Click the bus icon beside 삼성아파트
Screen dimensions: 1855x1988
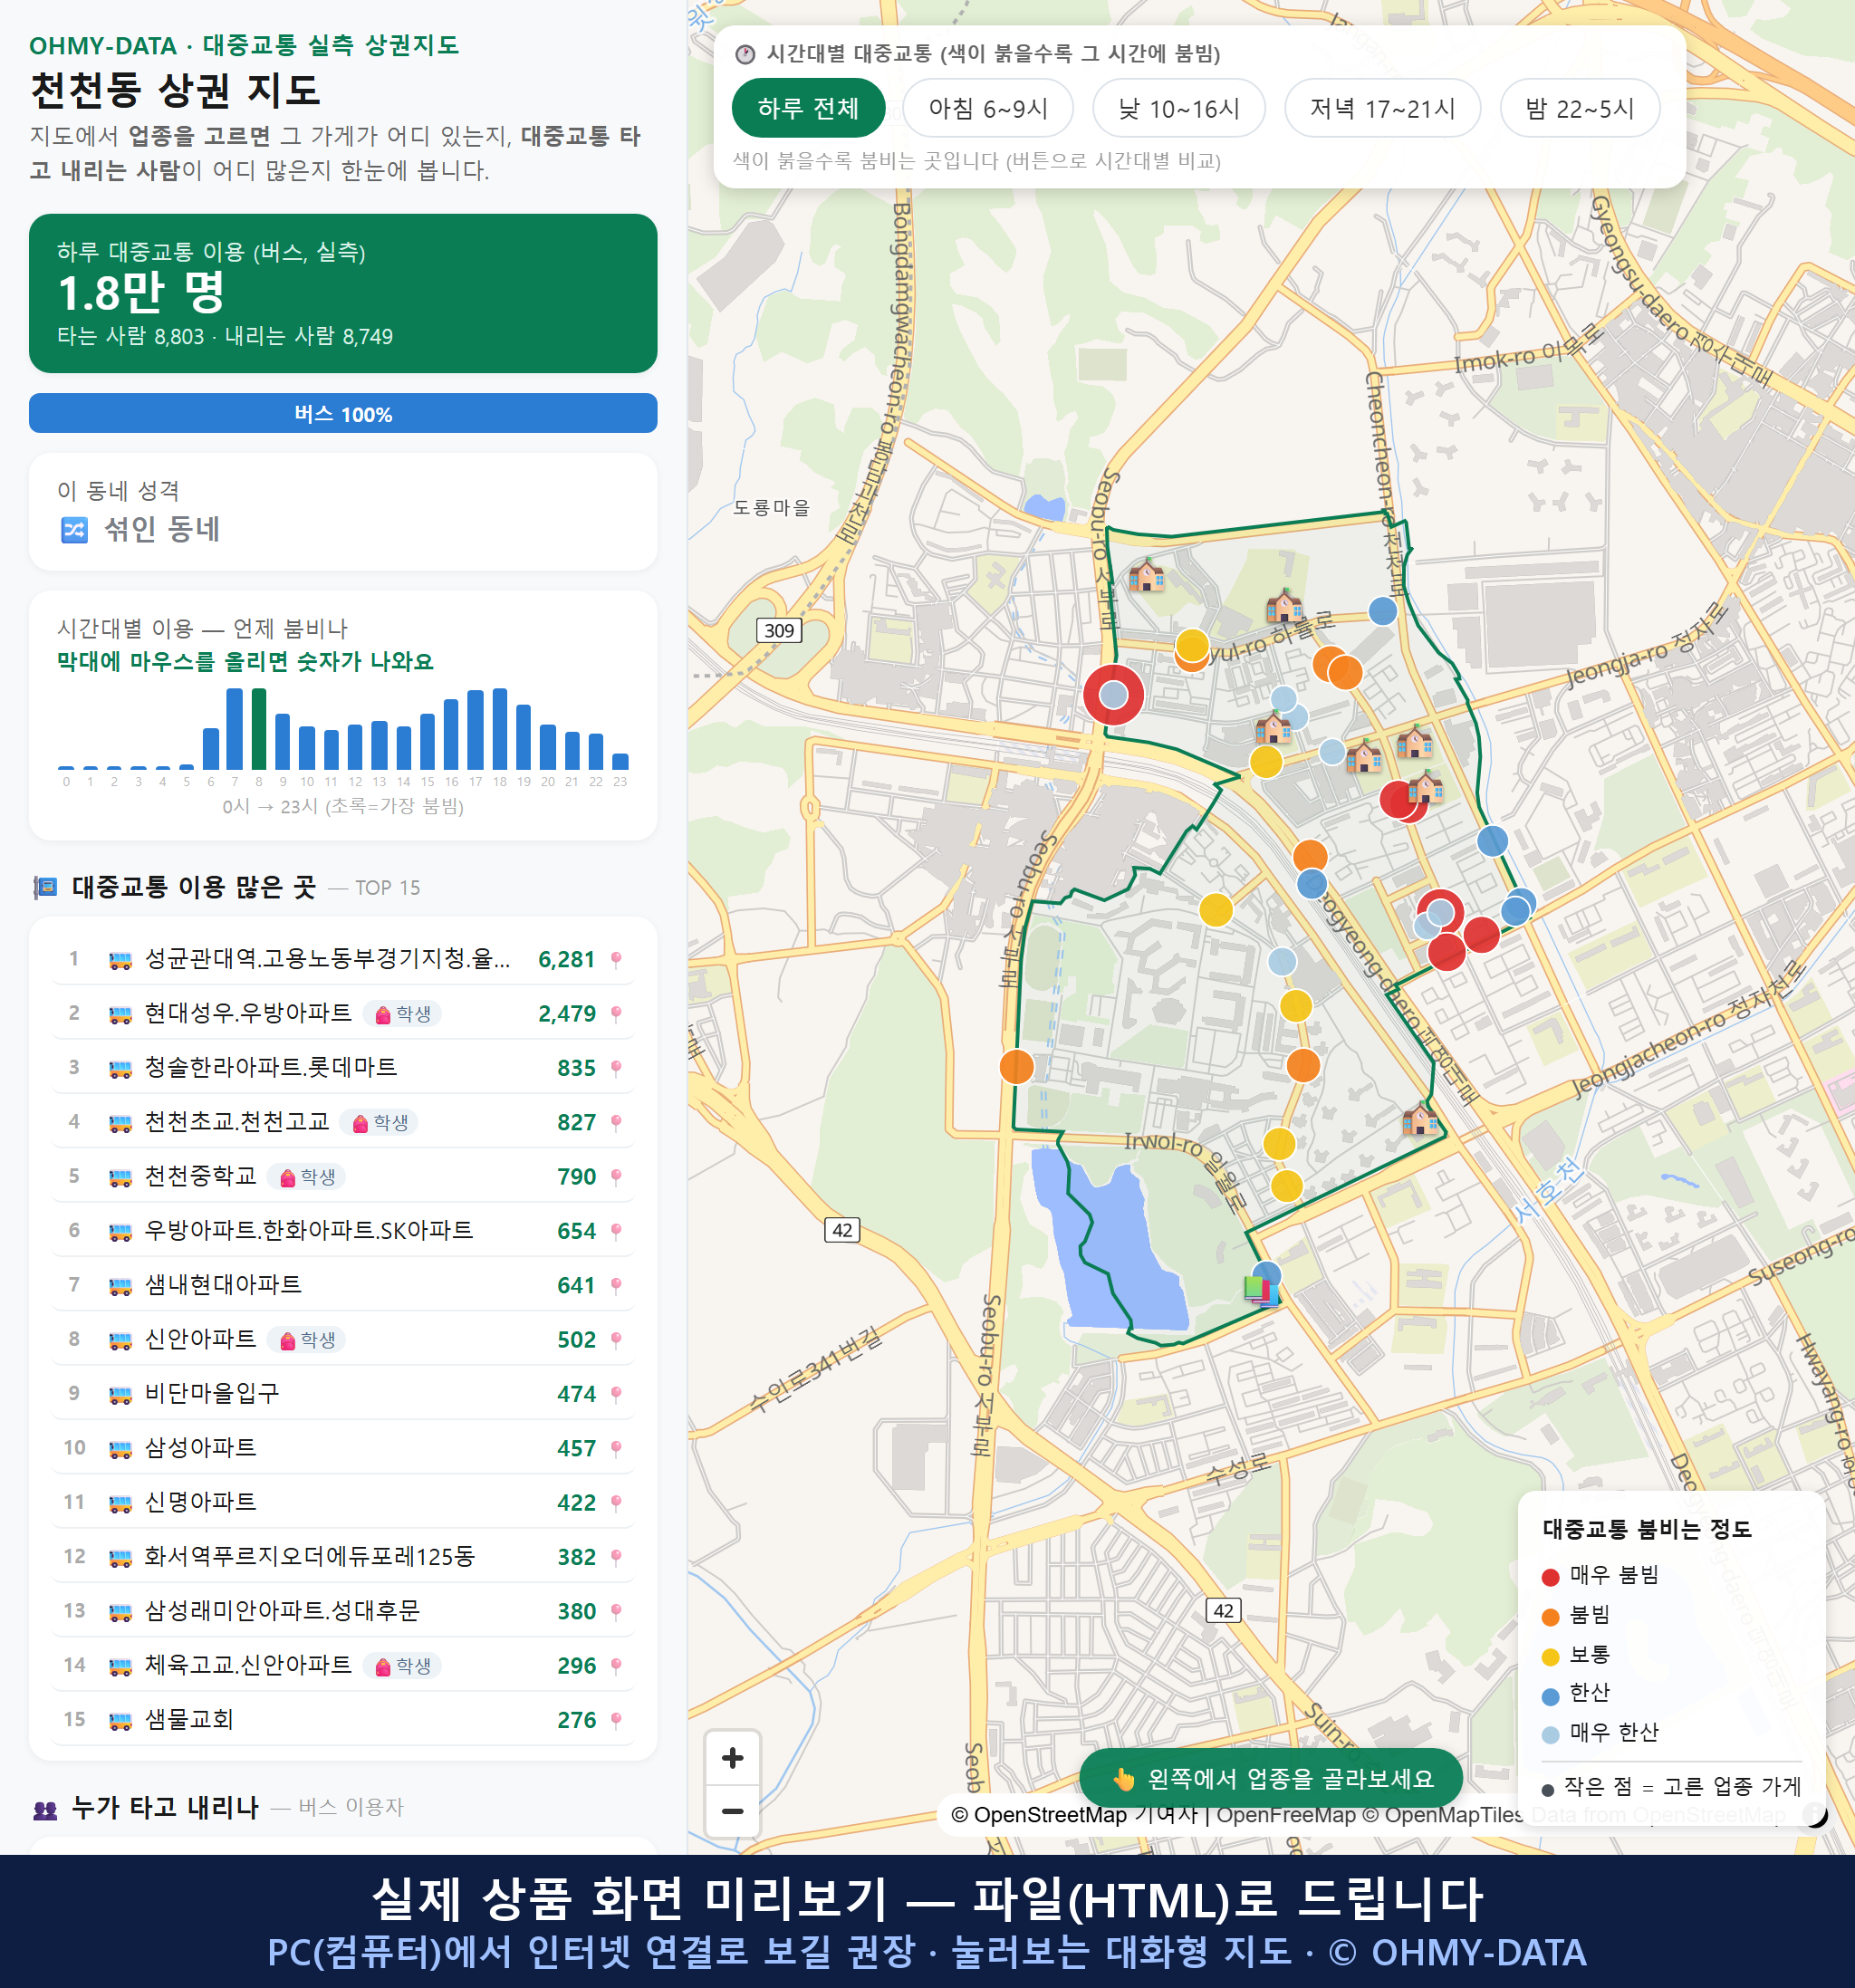tap(120, 1449)
